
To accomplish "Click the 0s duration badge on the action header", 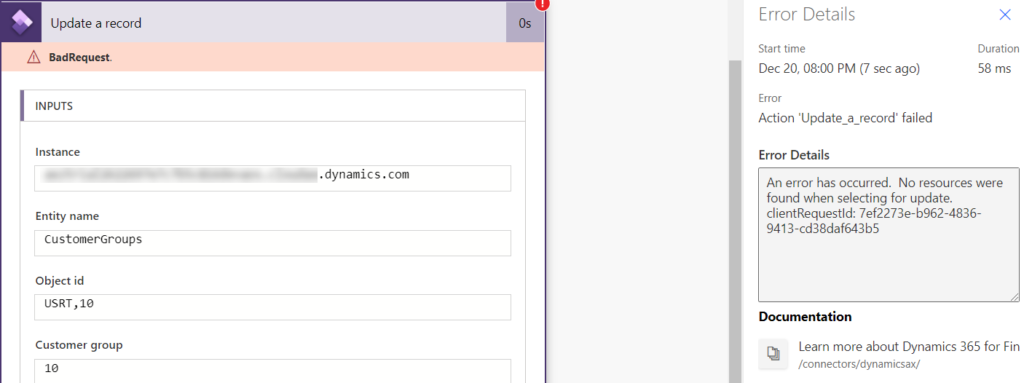I will pyautogui.click(x=525, y=23).
